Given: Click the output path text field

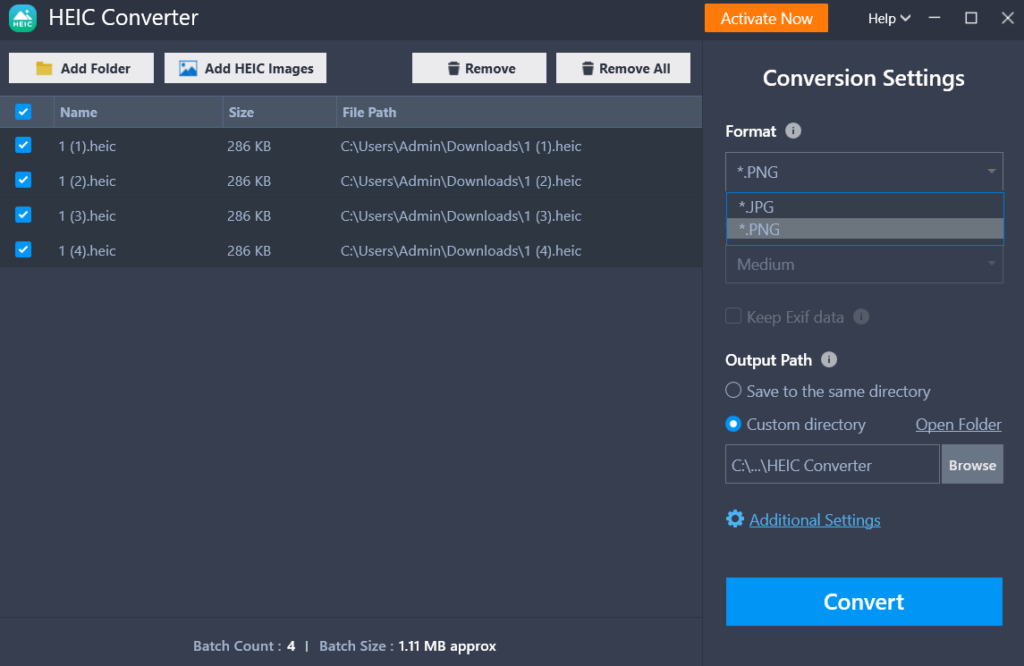Looking at the screenshot, I should tap(831, 465).
